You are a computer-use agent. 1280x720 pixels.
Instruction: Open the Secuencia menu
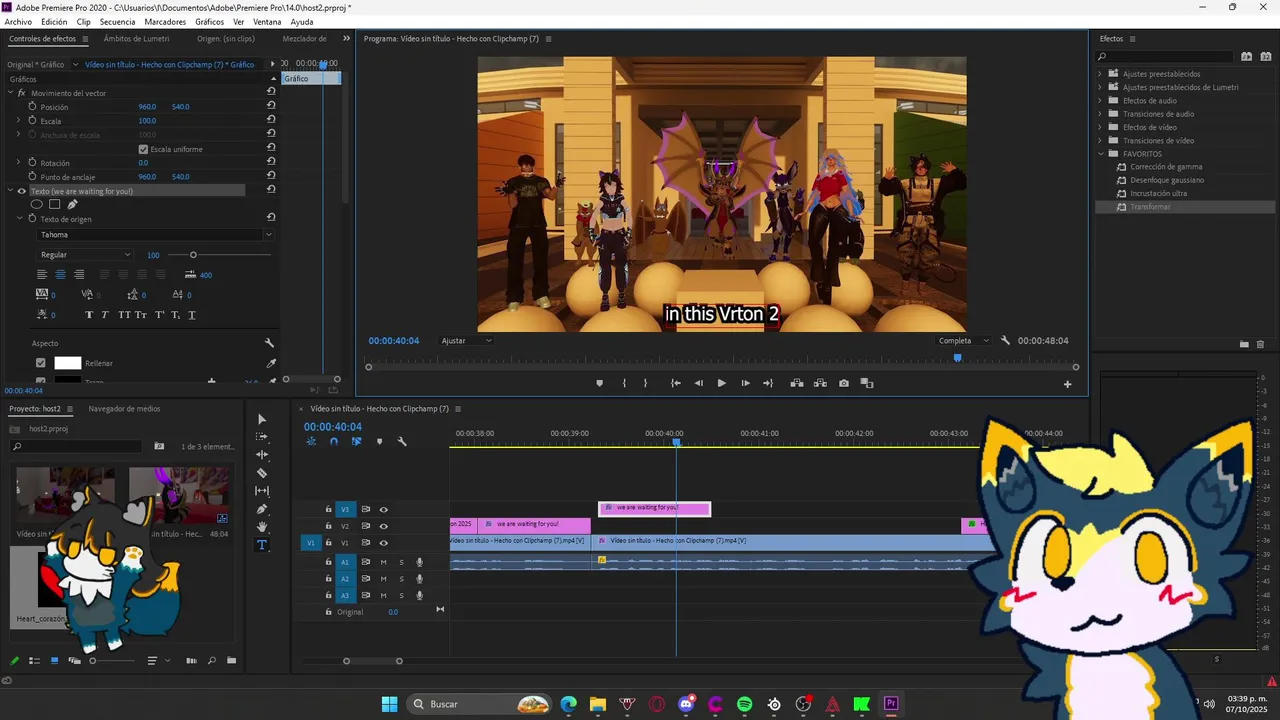click(117, 21)
